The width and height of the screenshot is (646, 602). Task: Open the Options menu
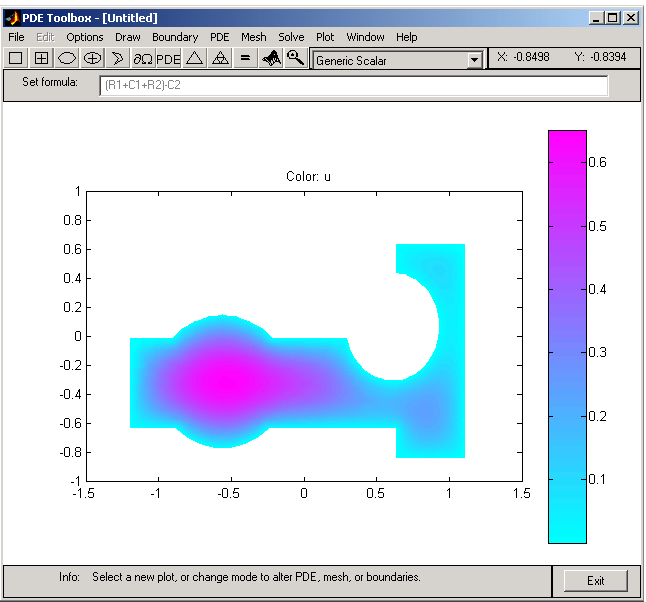pyautogui.click(x=85, y=37)
